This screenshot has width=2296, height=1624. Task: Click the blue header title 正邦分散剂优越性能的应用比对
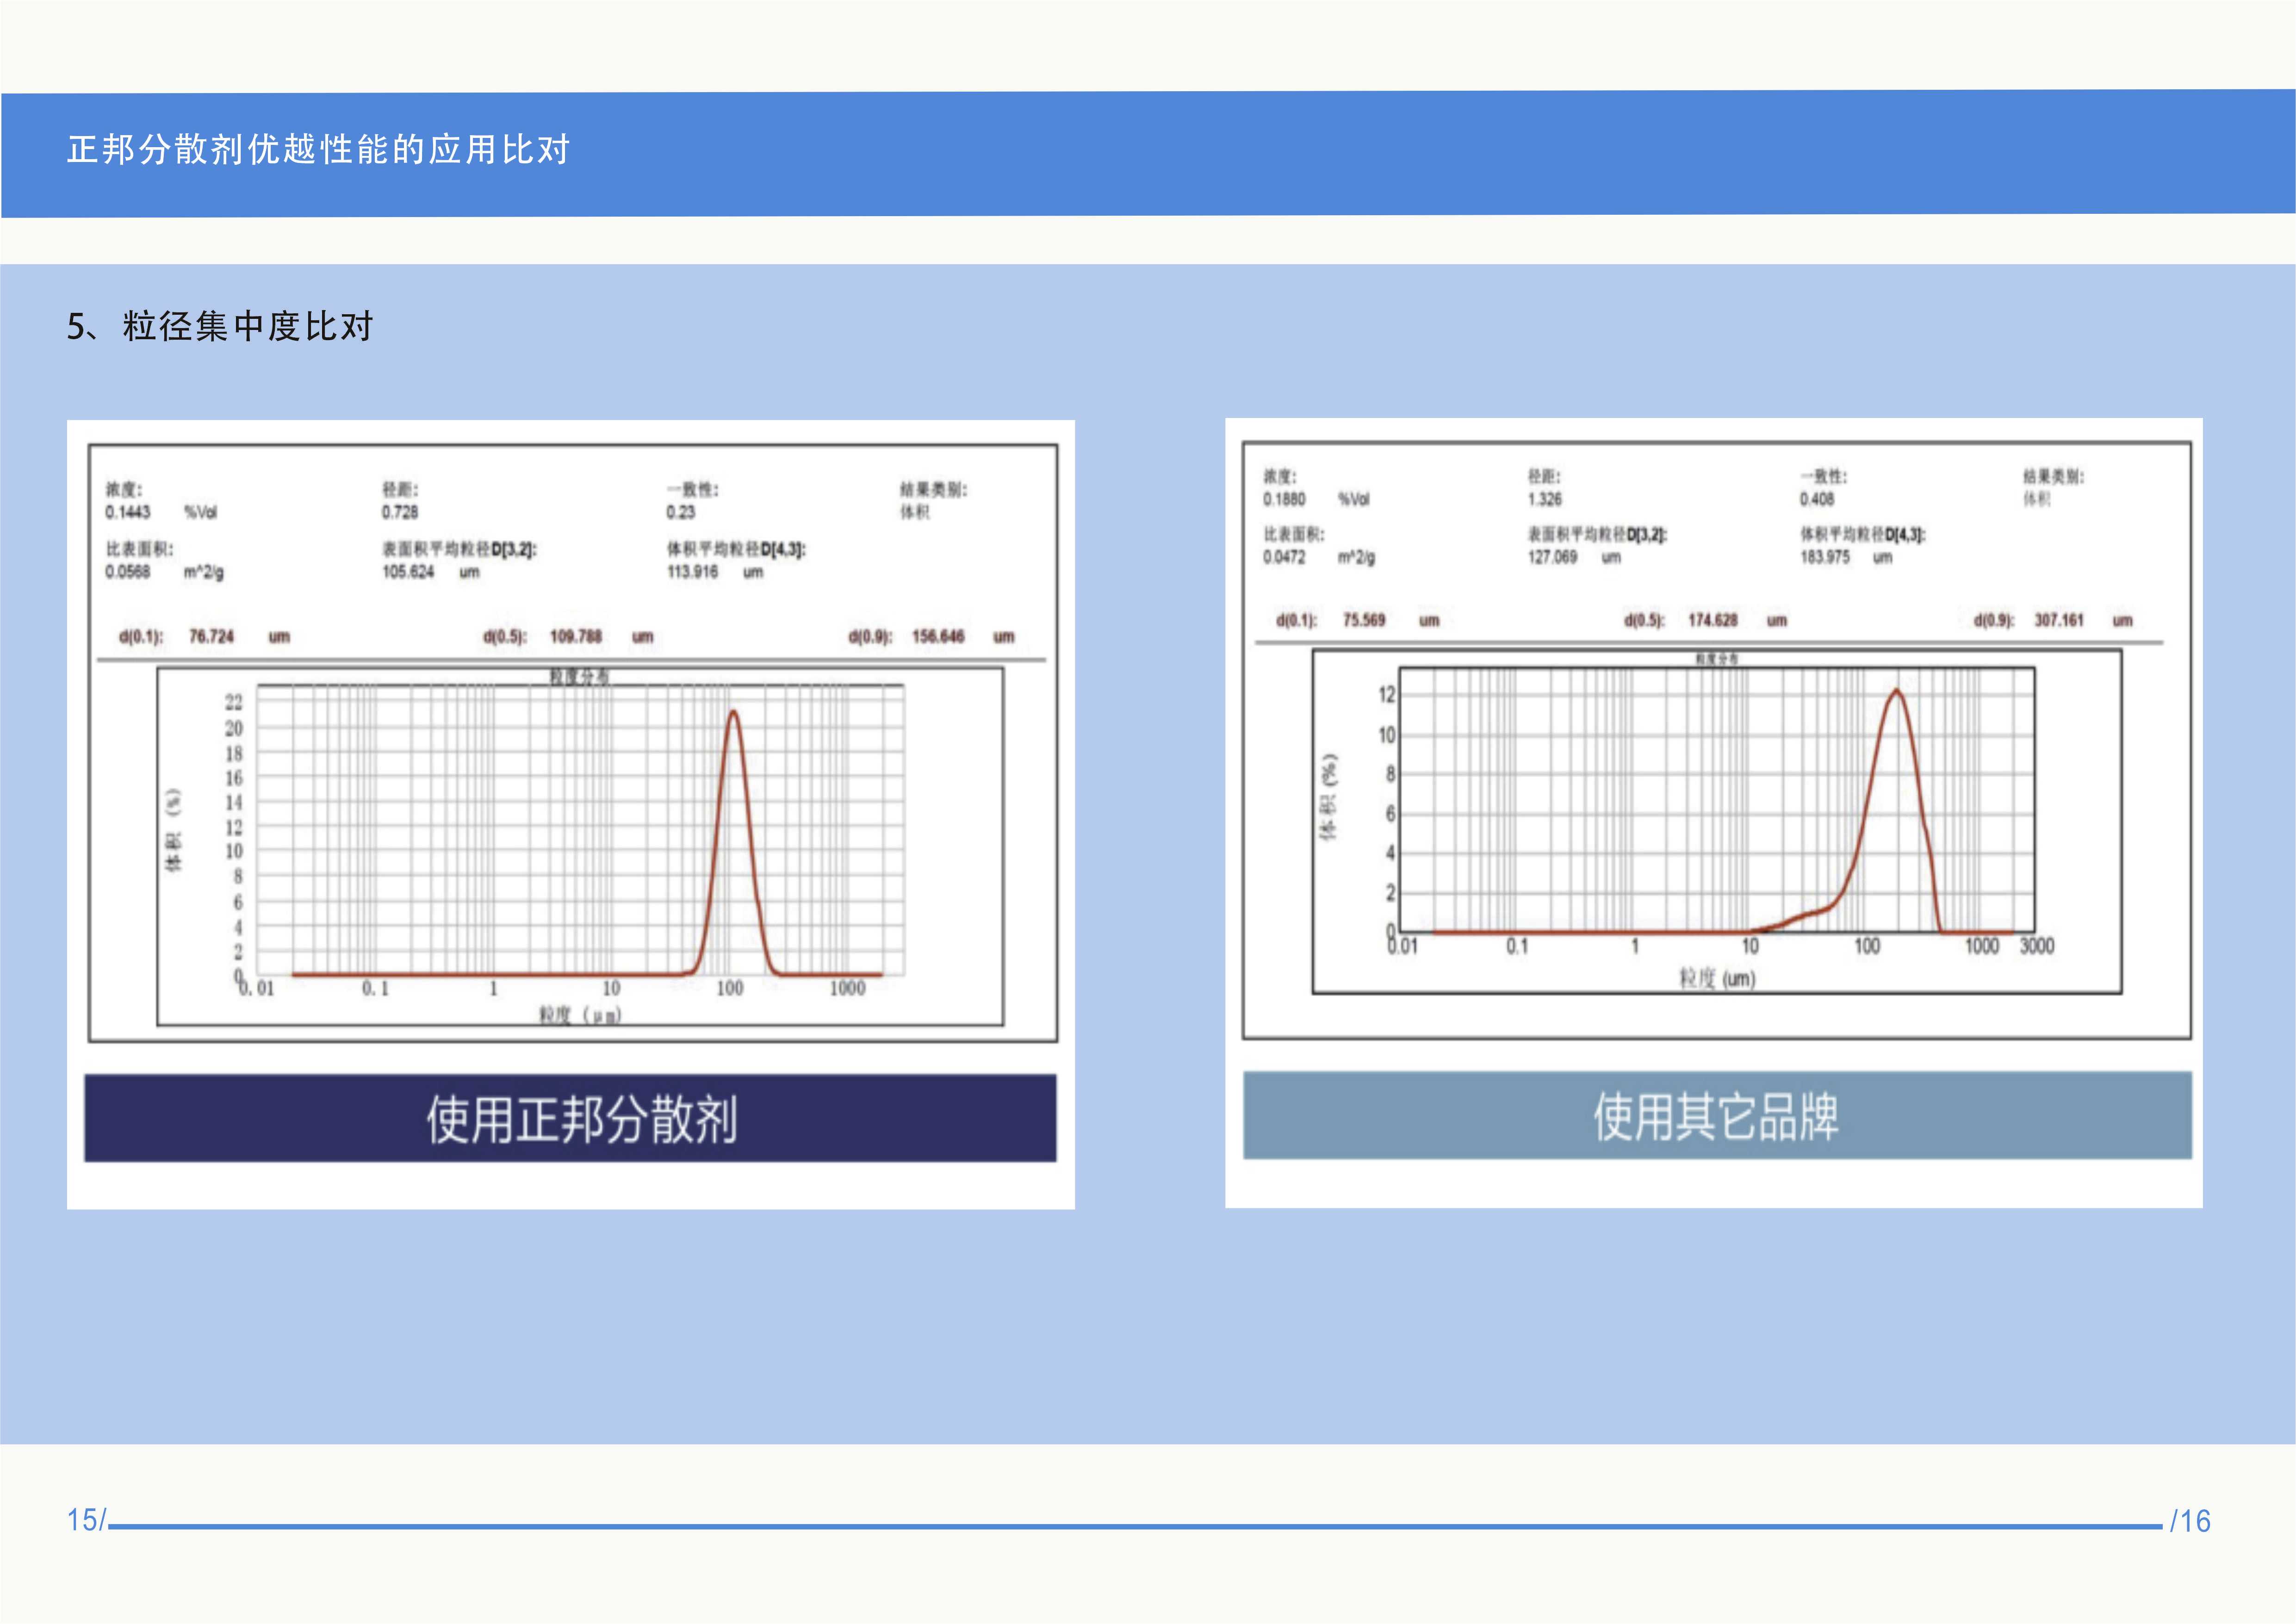coord(318,150)
